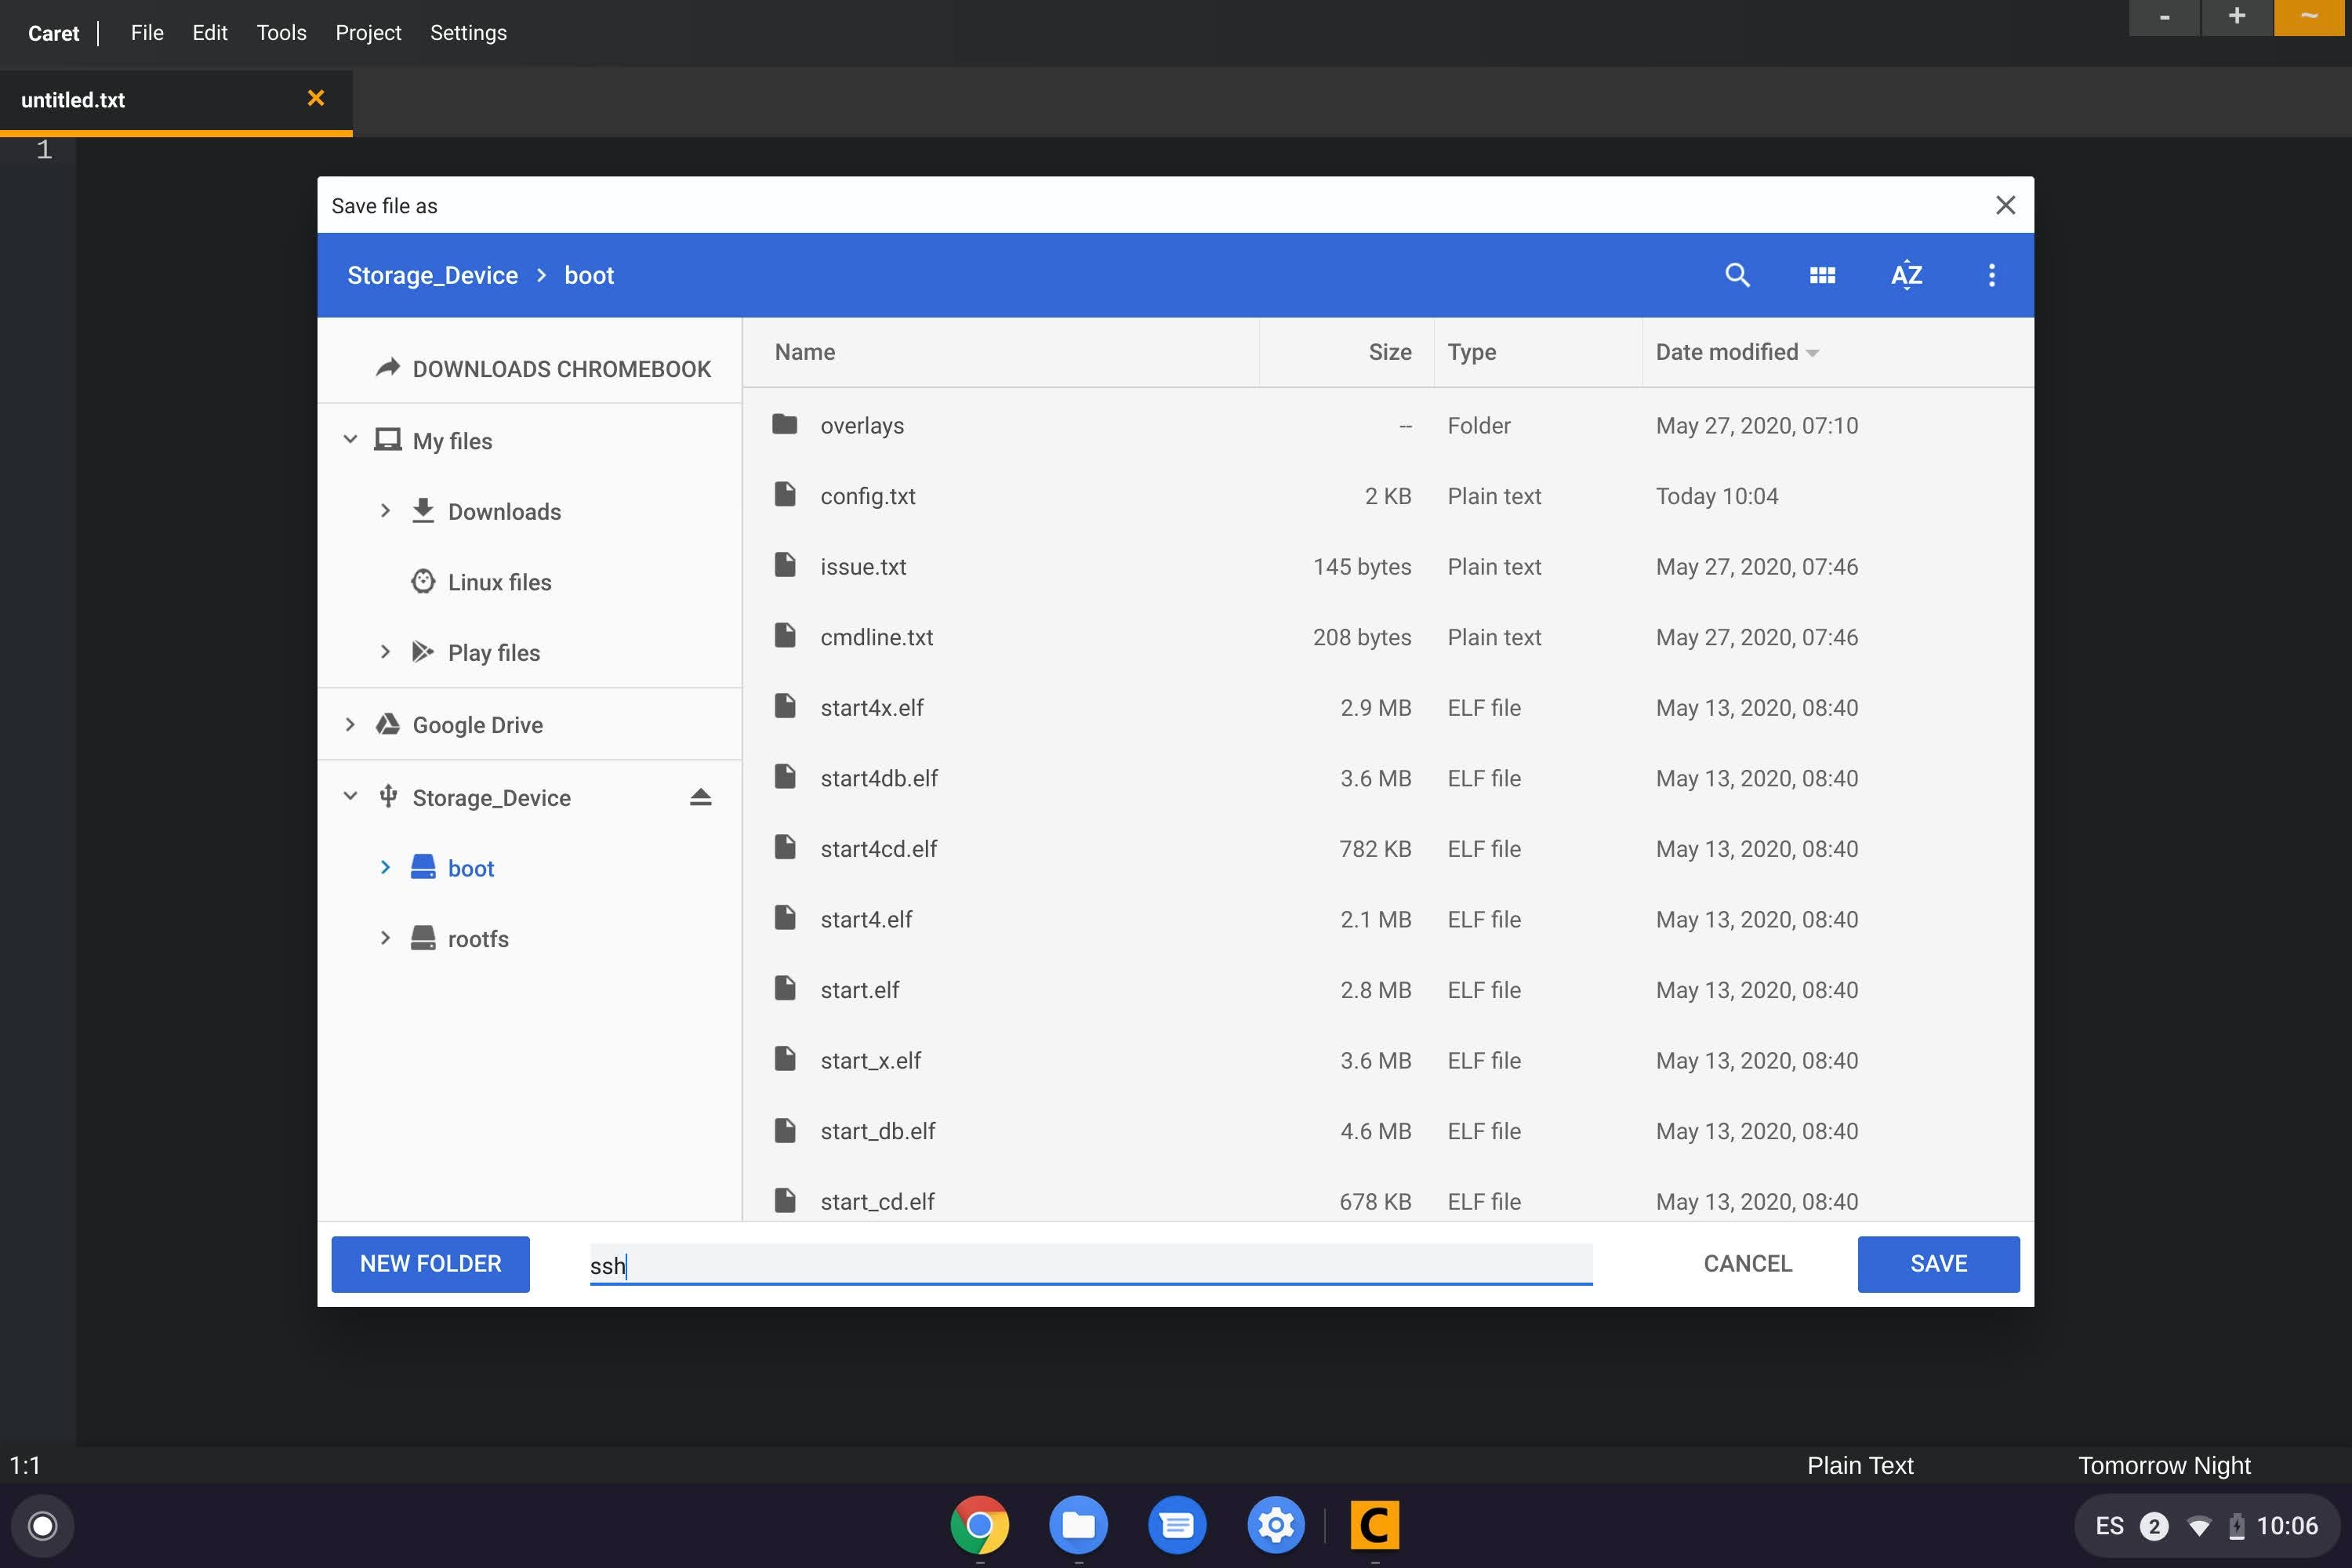Click the plus window control button
The image size is (2352, 1568).
tap(2237, 17)
